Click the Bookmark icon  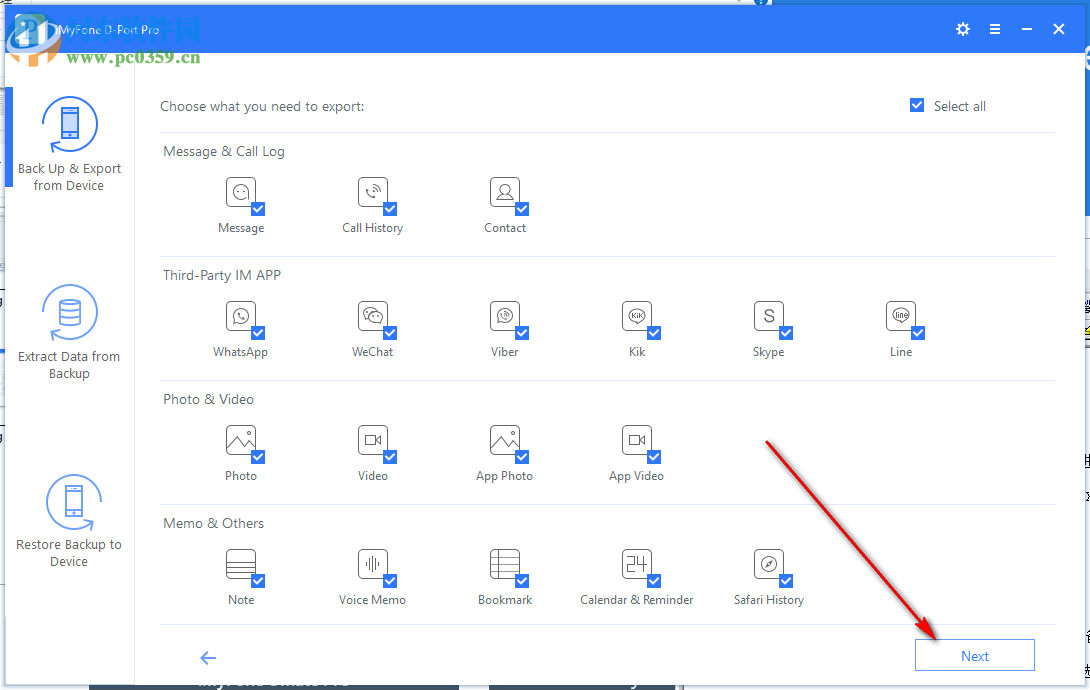[504, 564]
